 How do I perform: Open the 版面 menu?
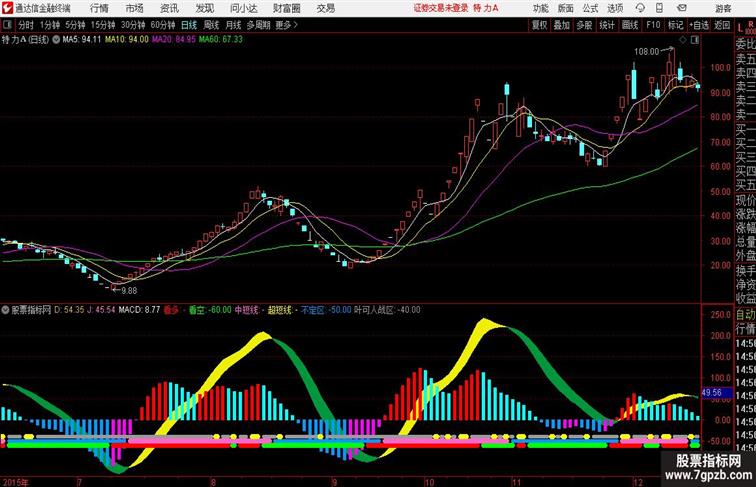566,8
